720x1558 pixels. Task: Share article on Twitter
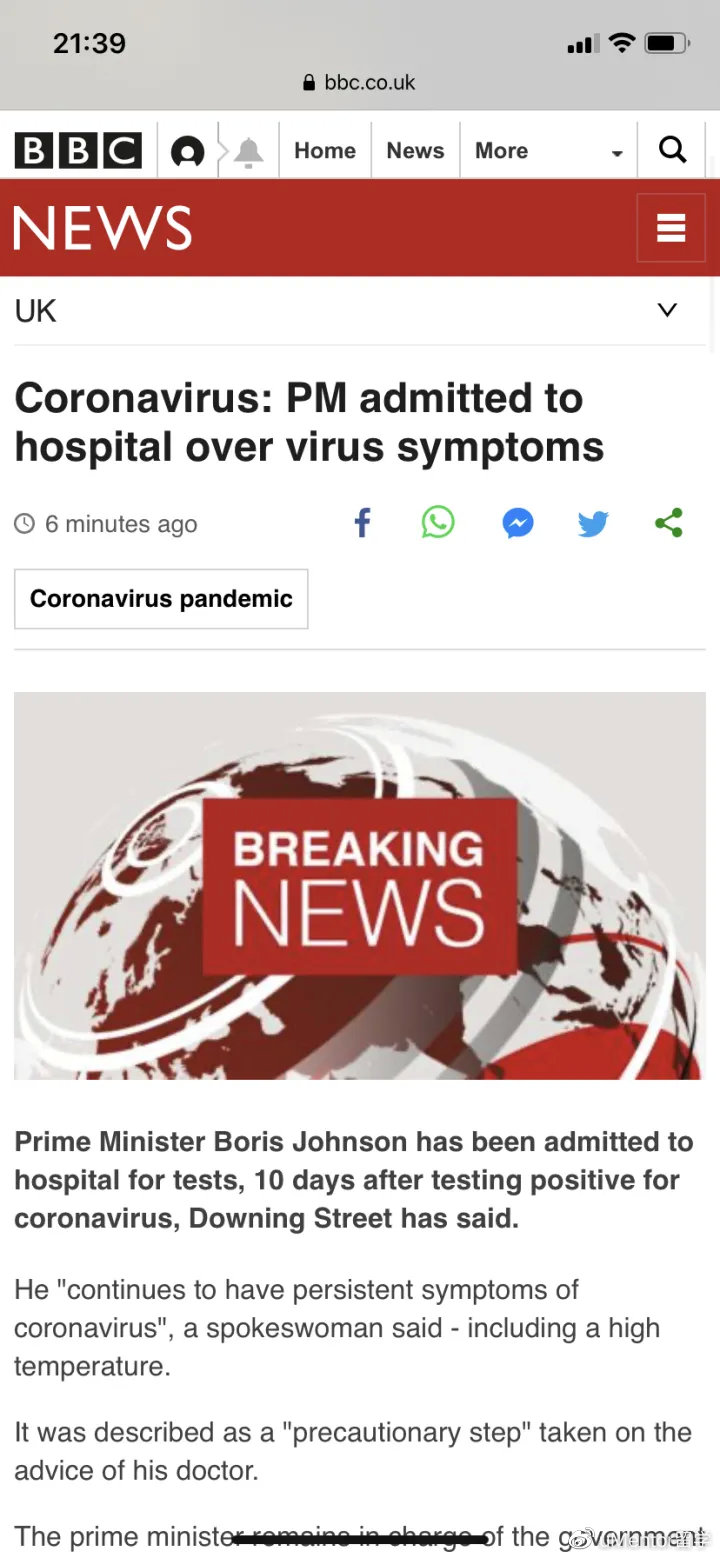593,523
